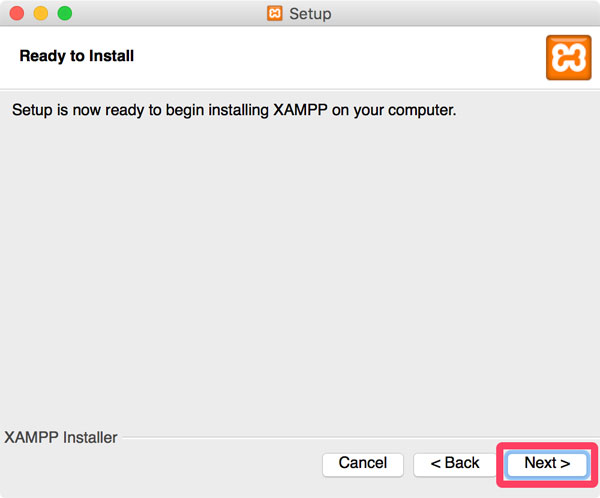Screen dimensions: 600x498
Task: Close the Setup window with red button
Action: click(17, 13)
